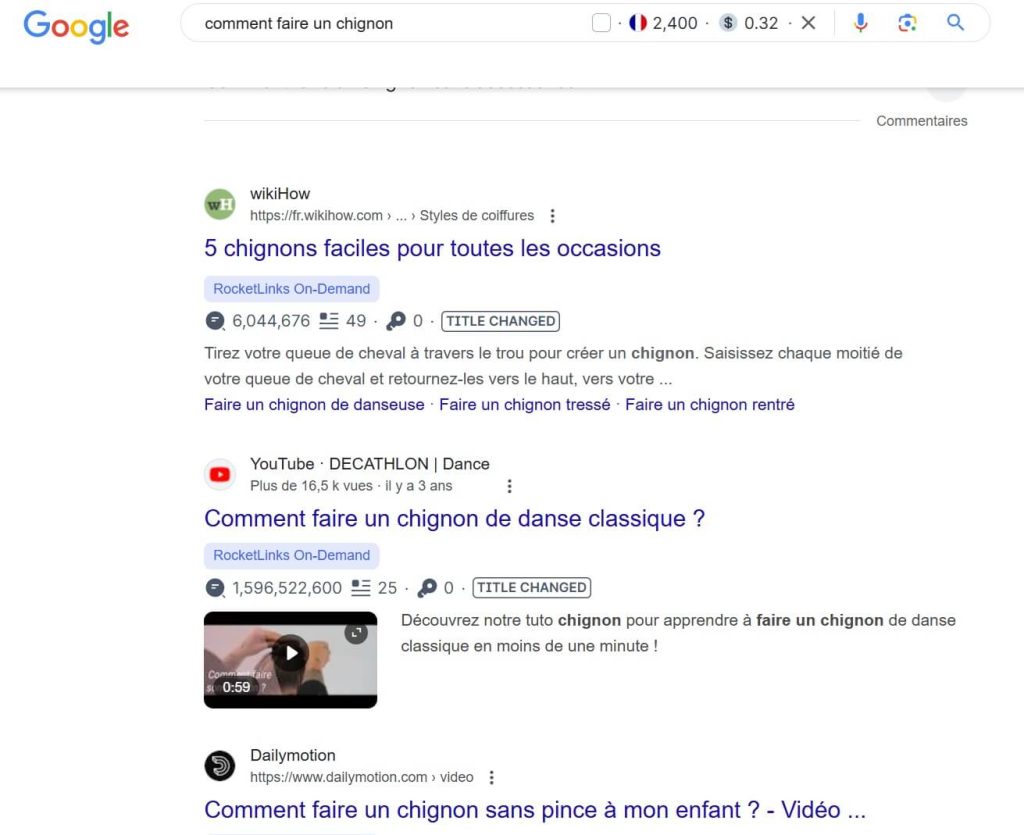Screen dimensions: 1024x835
Task: Click keyword icon in YouTube result metrics
Action: (x=427, y=587)
